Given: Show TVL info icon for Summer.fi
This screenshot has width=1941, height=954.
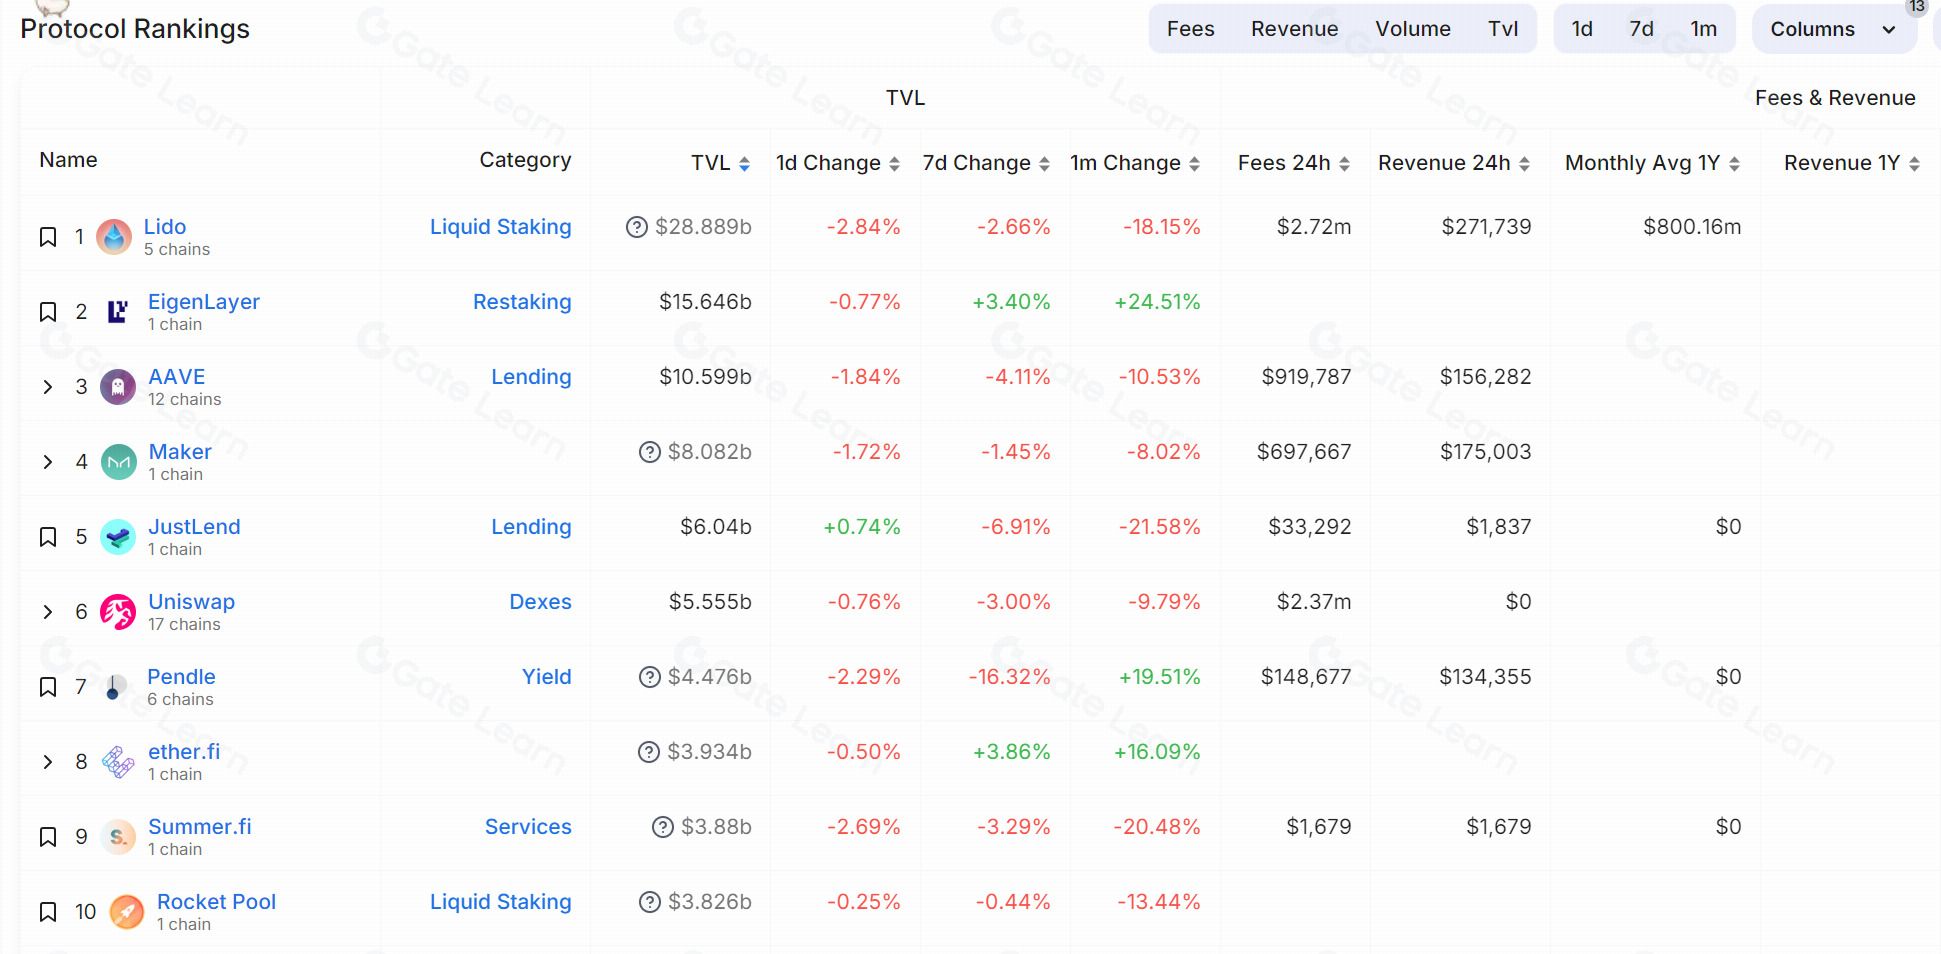Looking at the screenshot, I should tap(663, 827).
